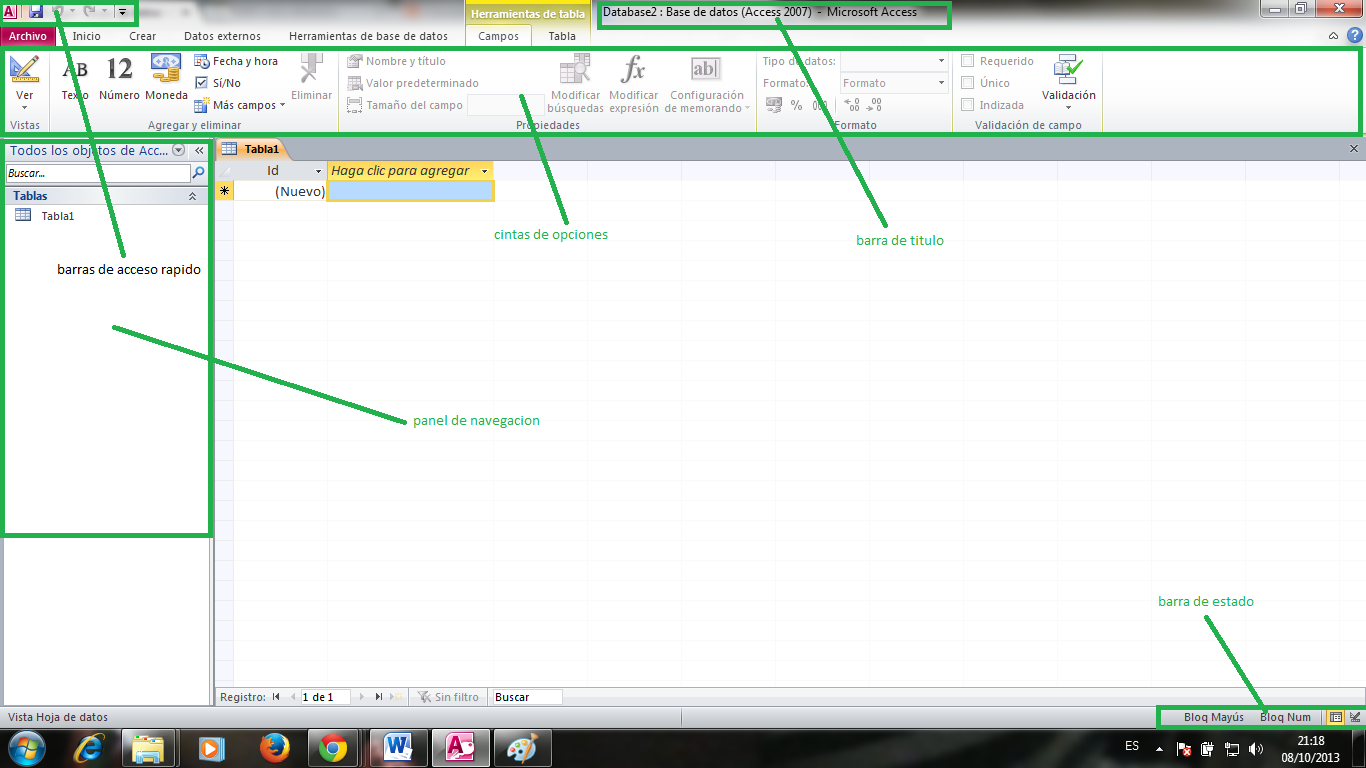Image resolution: width=1366 pixels, height=768 pixels.
Task: Open the Tipo de datos combo box
Action: (x=894, y=61)
